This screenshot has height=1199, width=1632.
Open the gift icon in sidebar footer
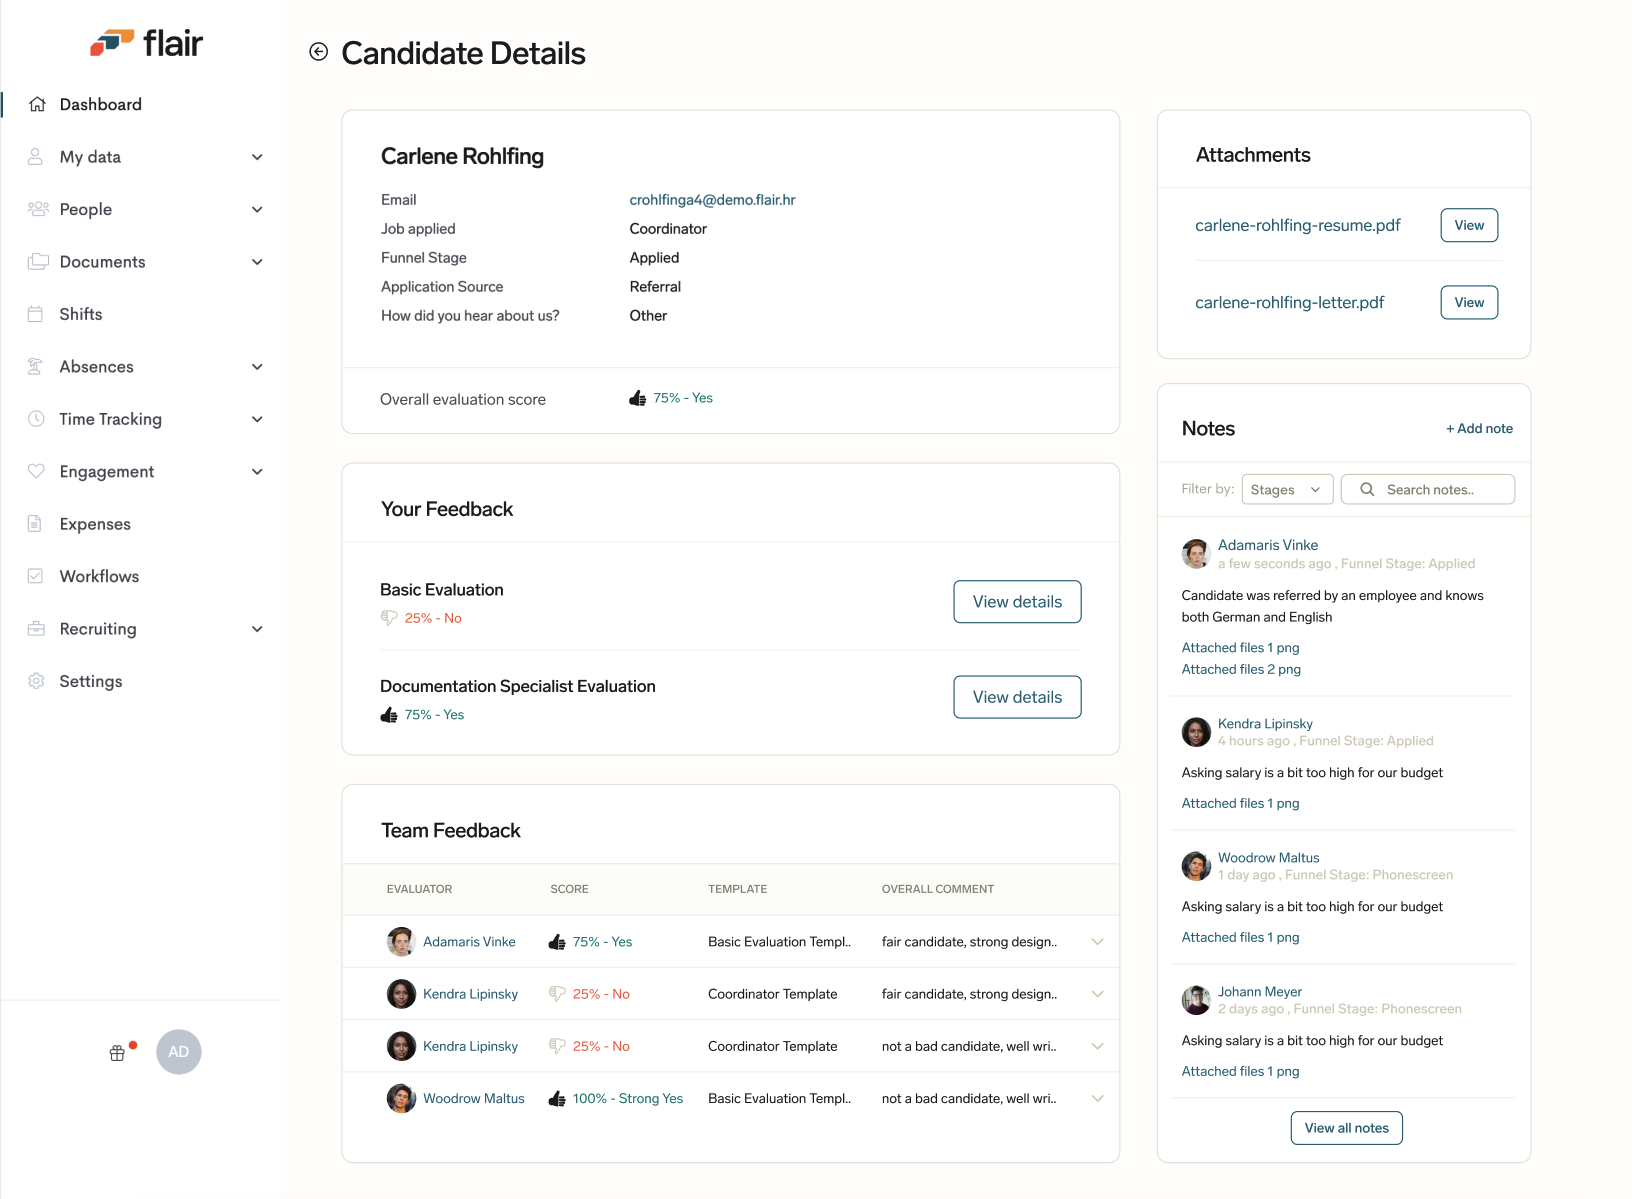[118, 1052]
